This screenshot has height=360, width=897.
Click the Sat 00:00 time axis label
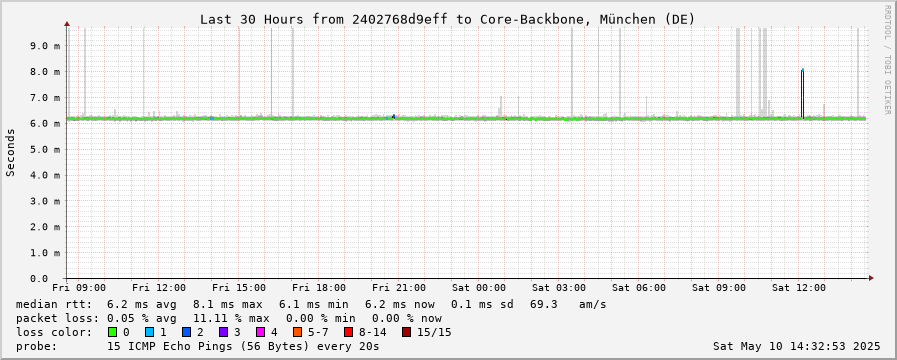click(479, 288)
